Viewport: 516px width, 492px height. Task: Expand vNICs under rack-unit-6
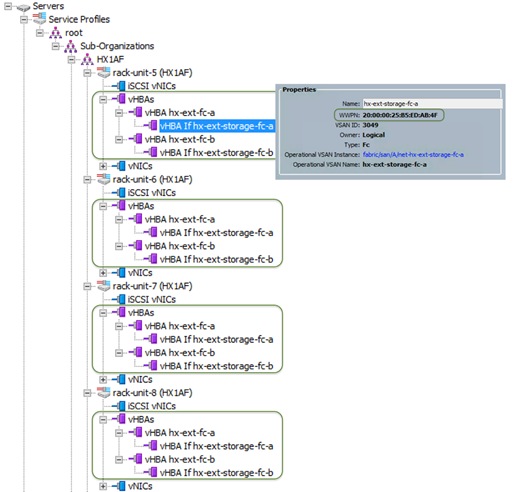pyautogui.click(x=103, y=273)
